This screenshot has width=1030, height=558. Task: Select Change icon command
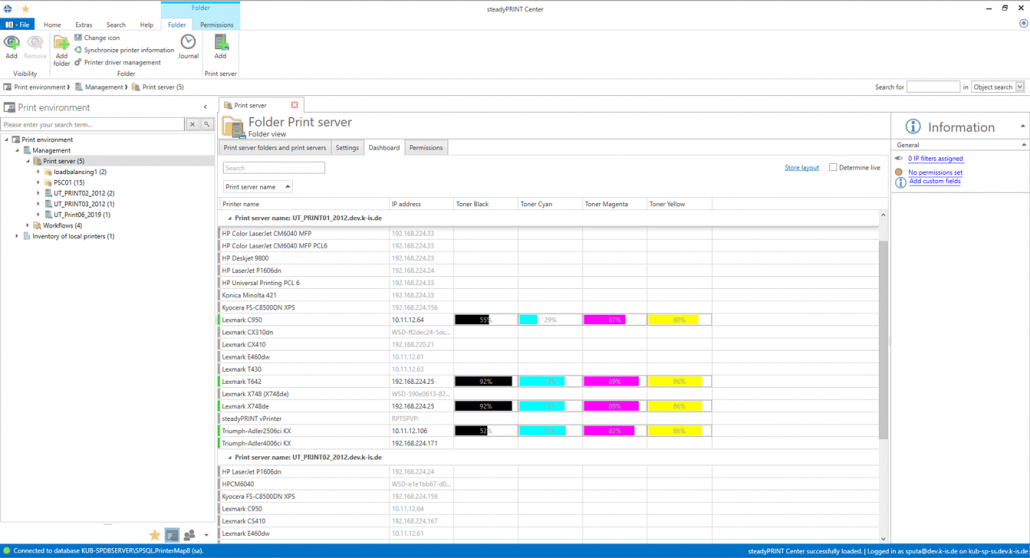97,38
